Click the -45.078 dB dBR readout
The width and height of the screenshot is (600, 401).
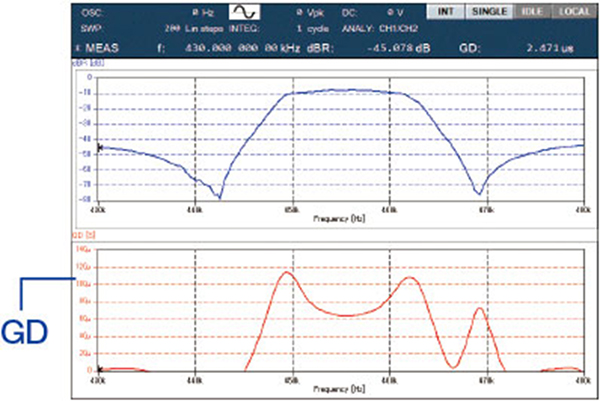click(398, 48)
